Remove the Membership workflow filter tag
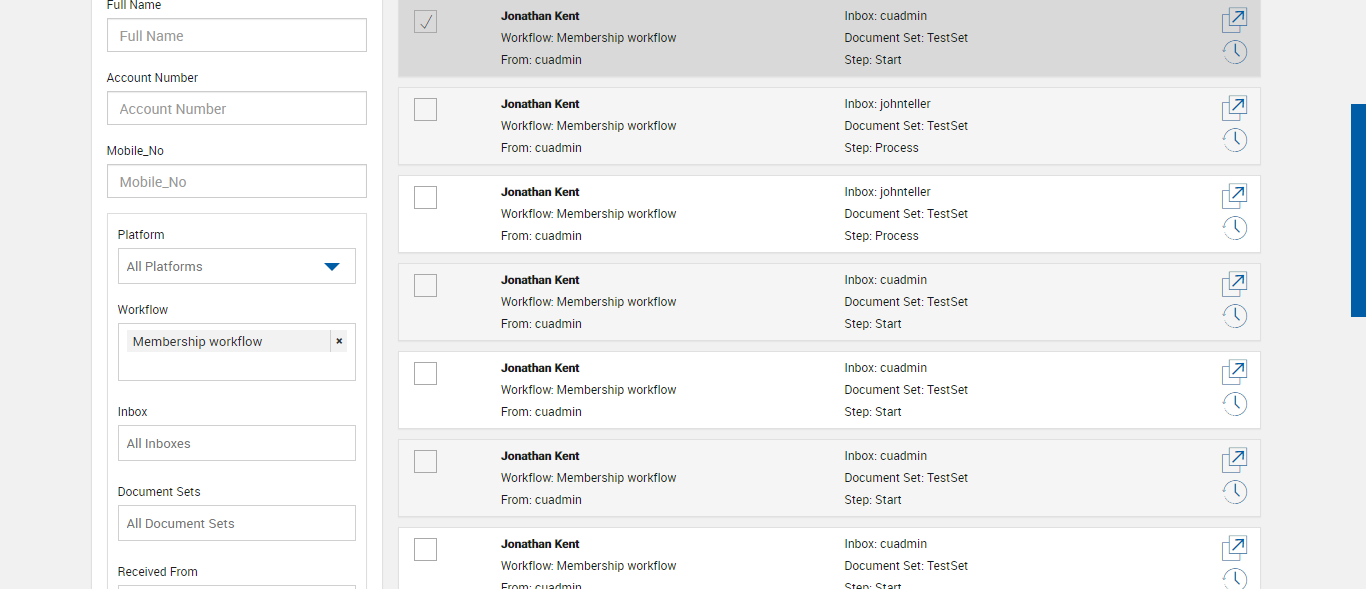 pos(339,341)
